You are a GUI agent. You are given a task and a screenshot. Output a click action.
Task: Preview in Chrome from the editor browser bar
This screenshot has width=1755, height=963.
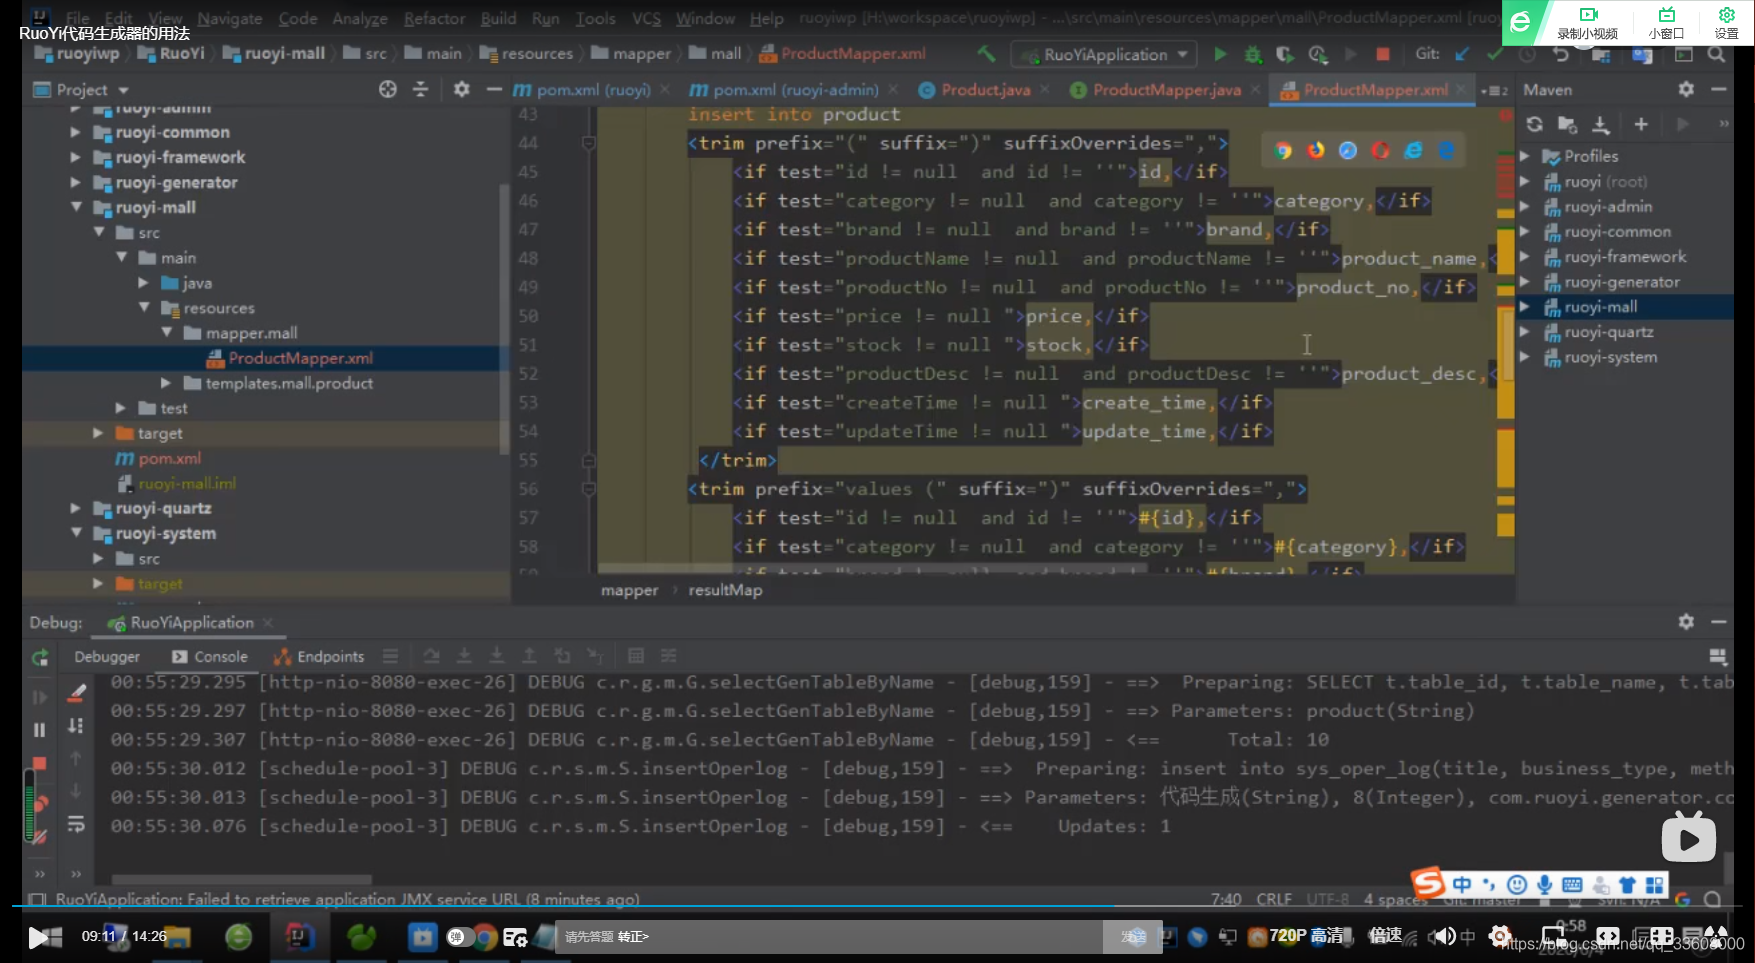coord(1284,150)
